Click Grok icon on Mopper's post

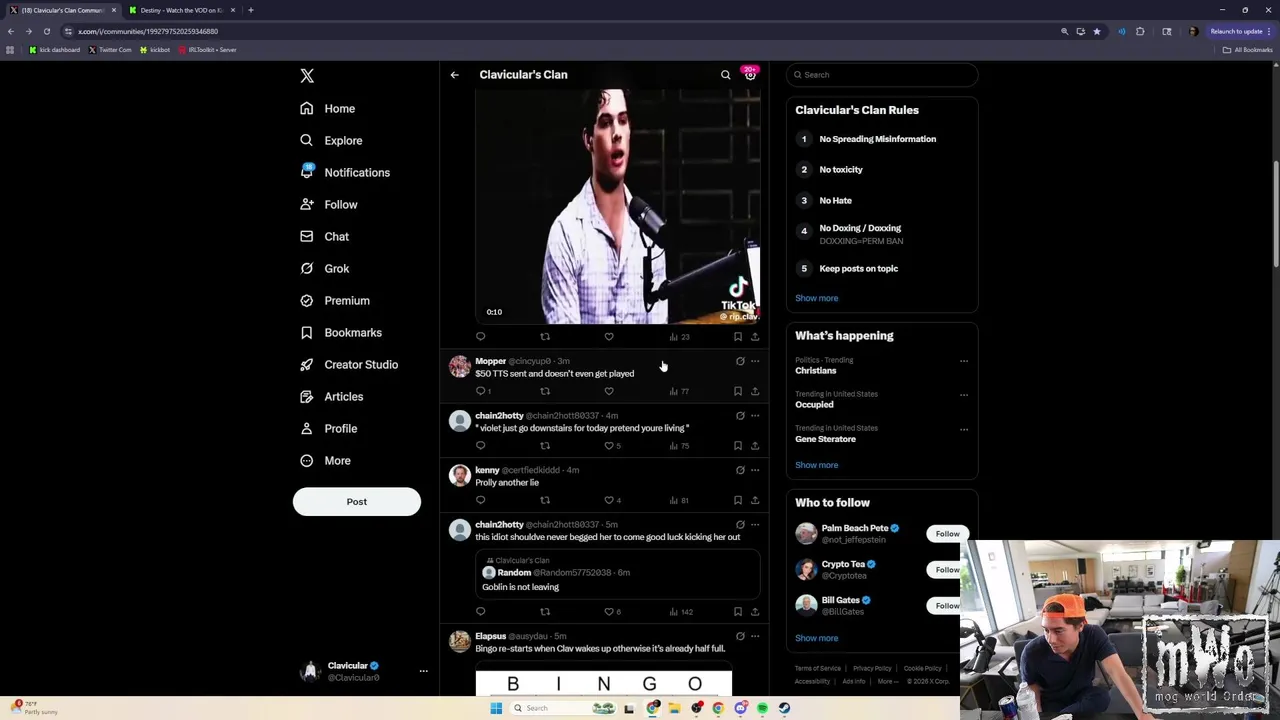[x=740, y=361]
